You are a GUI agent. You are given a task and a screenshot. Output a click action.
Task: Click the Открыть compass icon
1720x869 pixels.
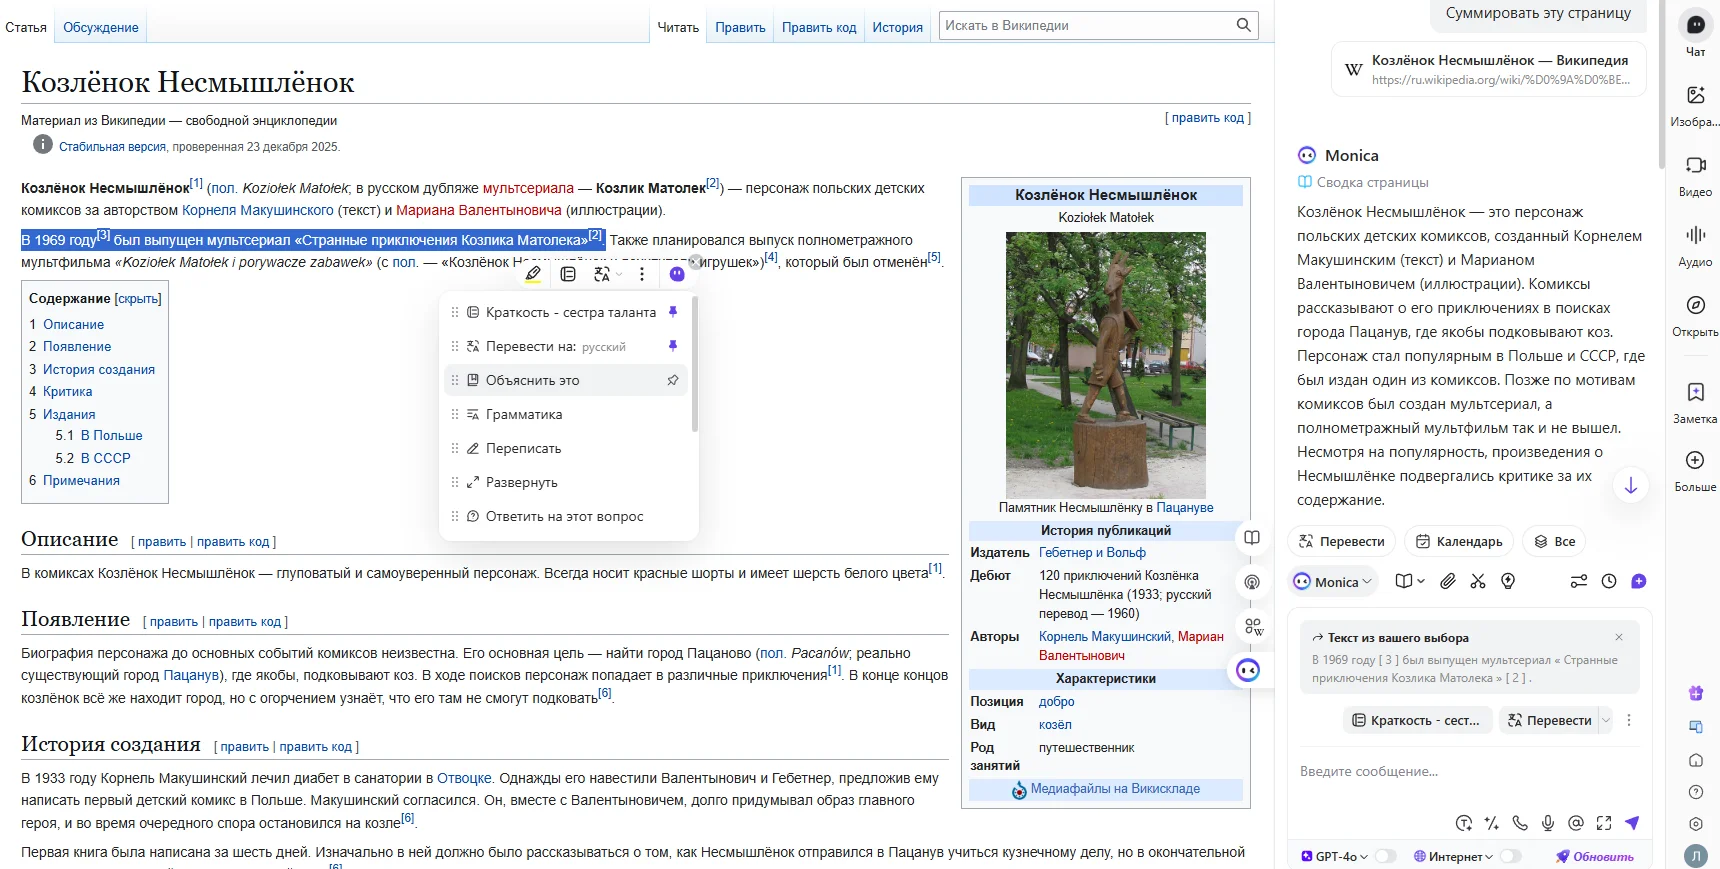(x=1695, y=305)
